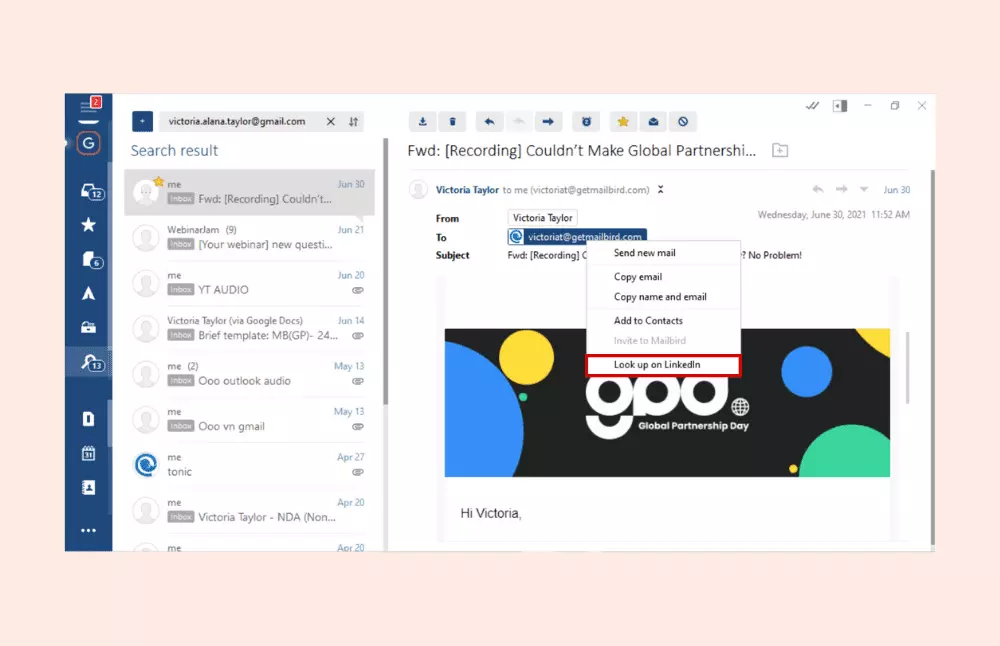
Task: Click the Victoria Taylor sender name link
Action: coord(467,189)
